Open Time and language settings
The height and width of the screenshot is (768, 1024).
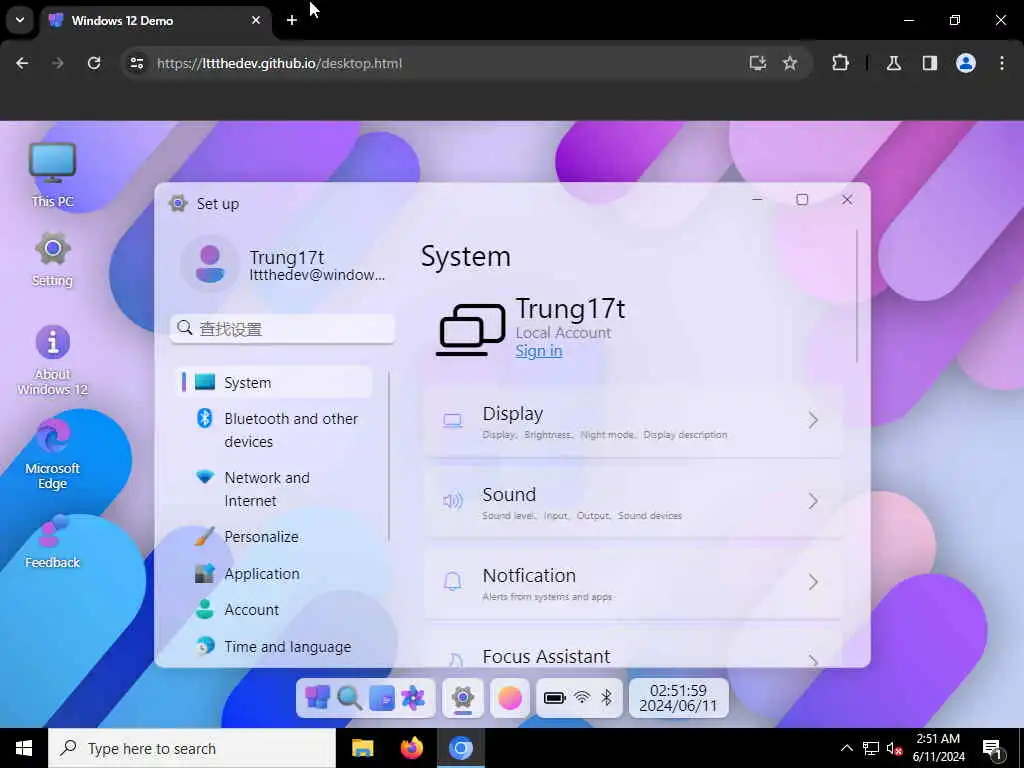(274, 647)
